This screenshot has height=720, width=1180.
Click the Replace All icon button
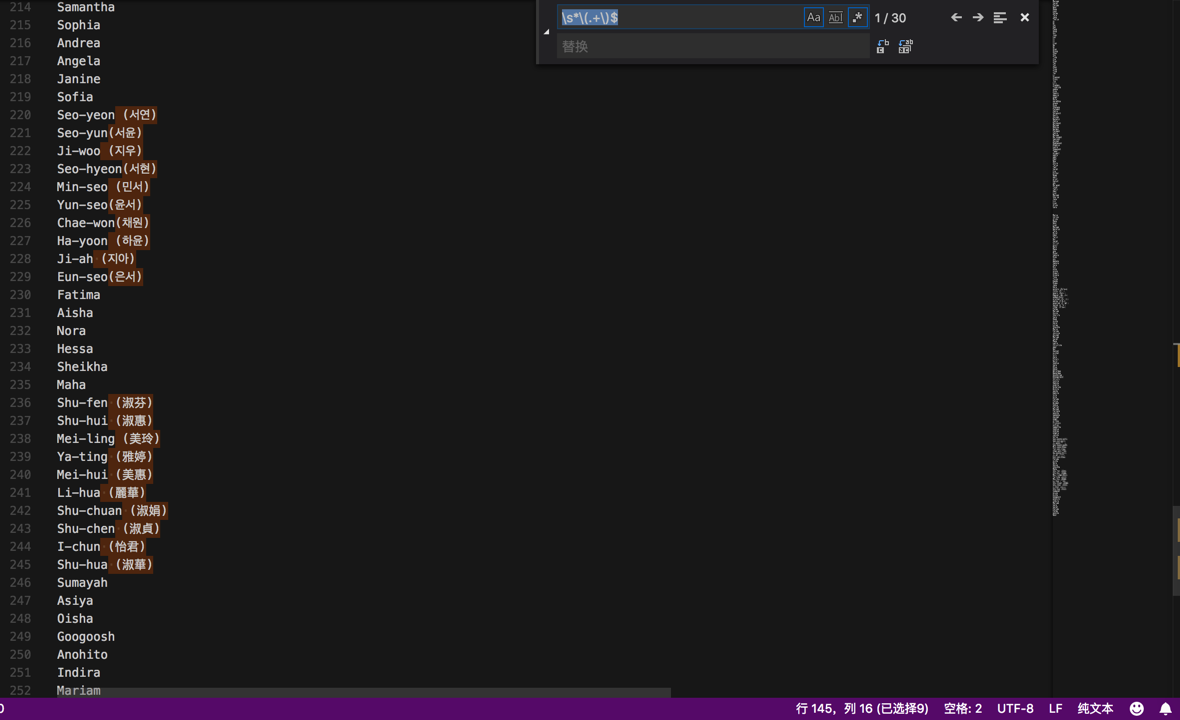(x=905, y=47)
